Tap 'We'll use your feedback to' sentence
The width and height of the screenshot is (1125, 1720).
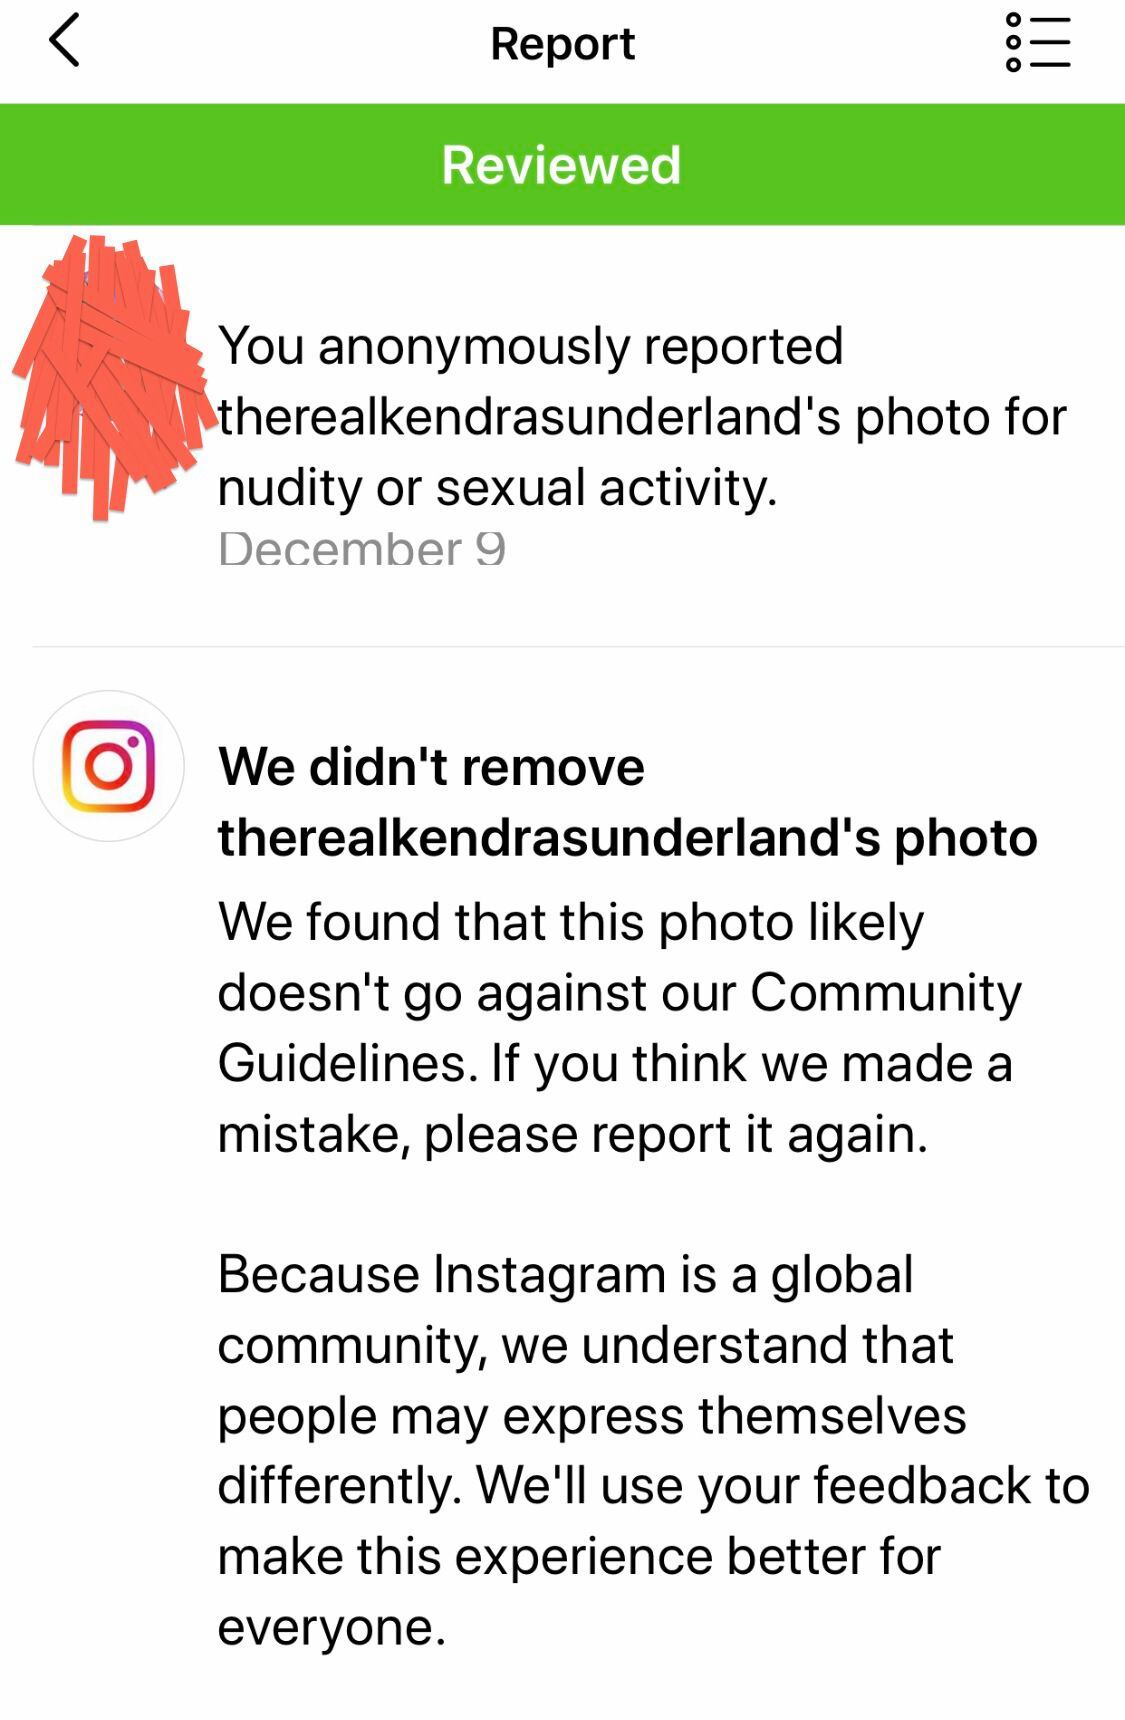point(783,1485)
